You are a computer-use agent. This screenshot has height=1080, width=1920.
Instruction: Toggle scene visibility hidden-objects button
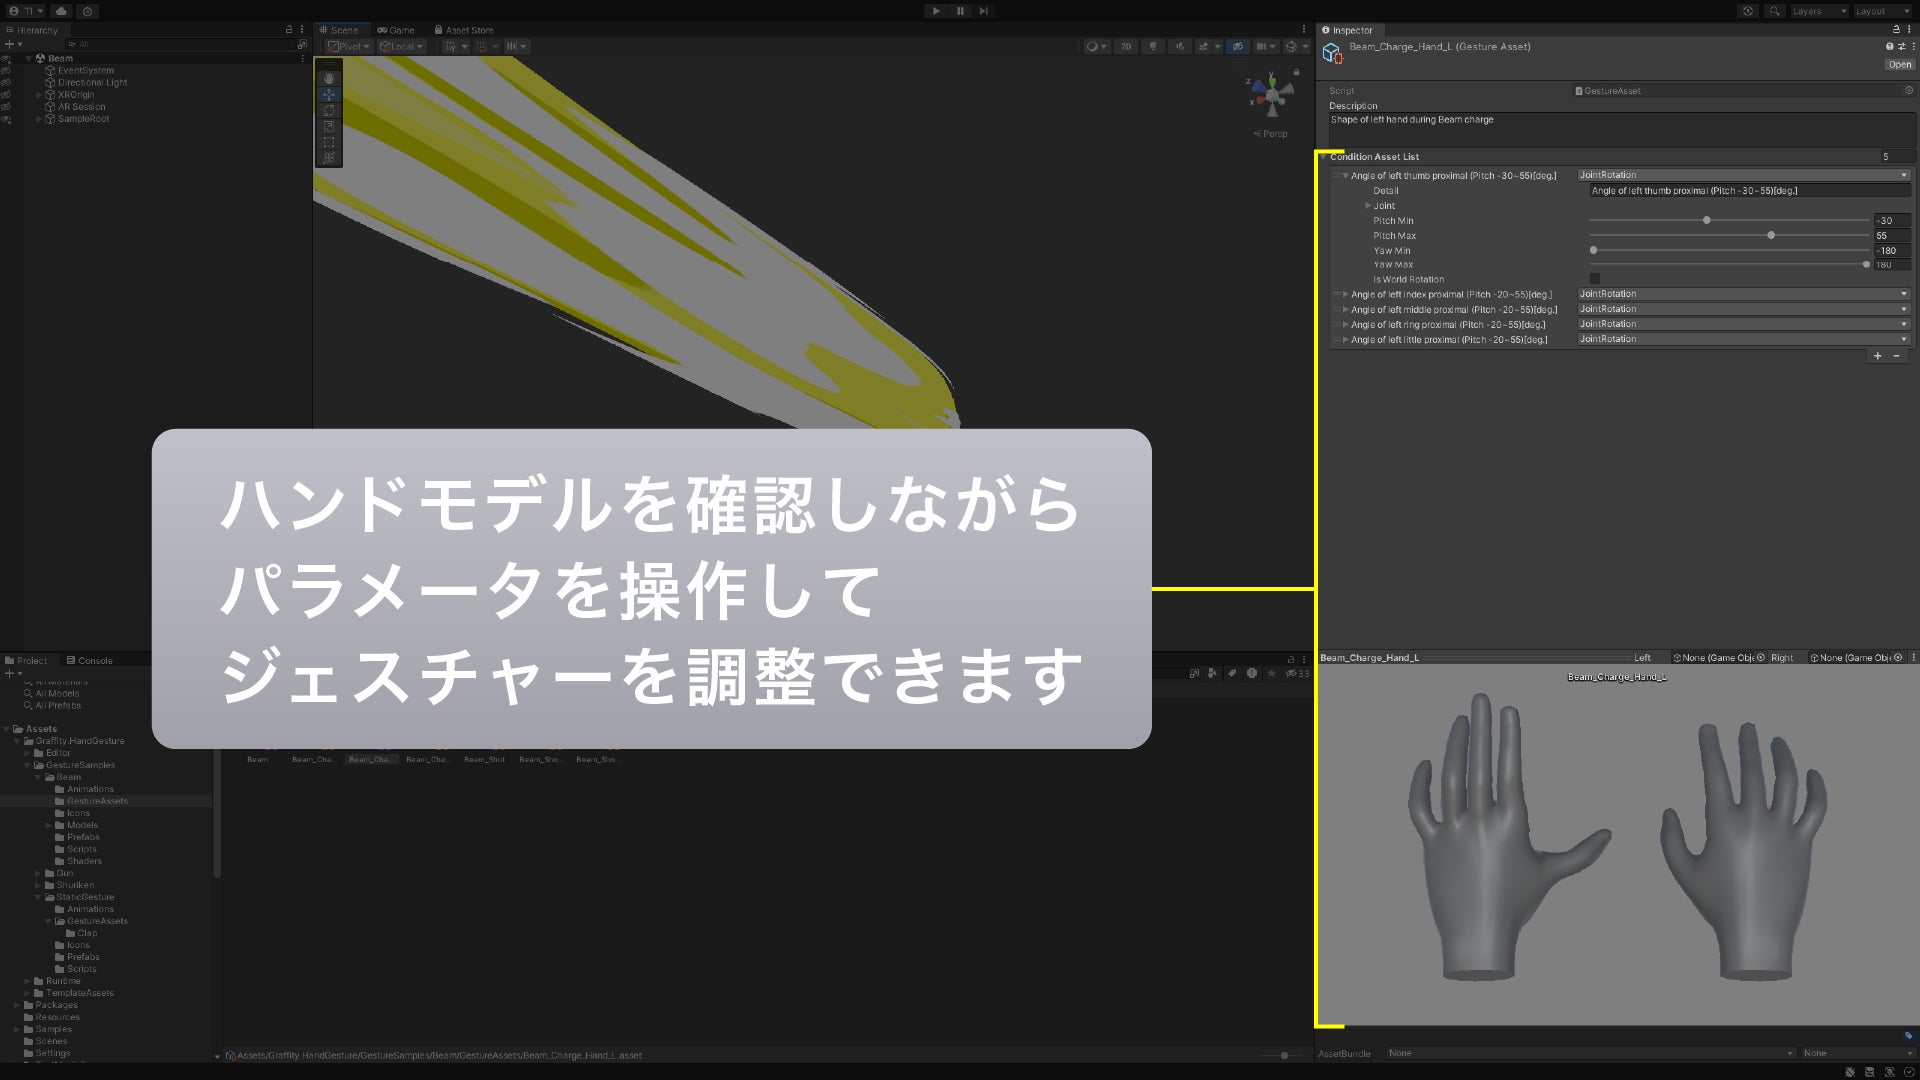tap(1238, 46)
